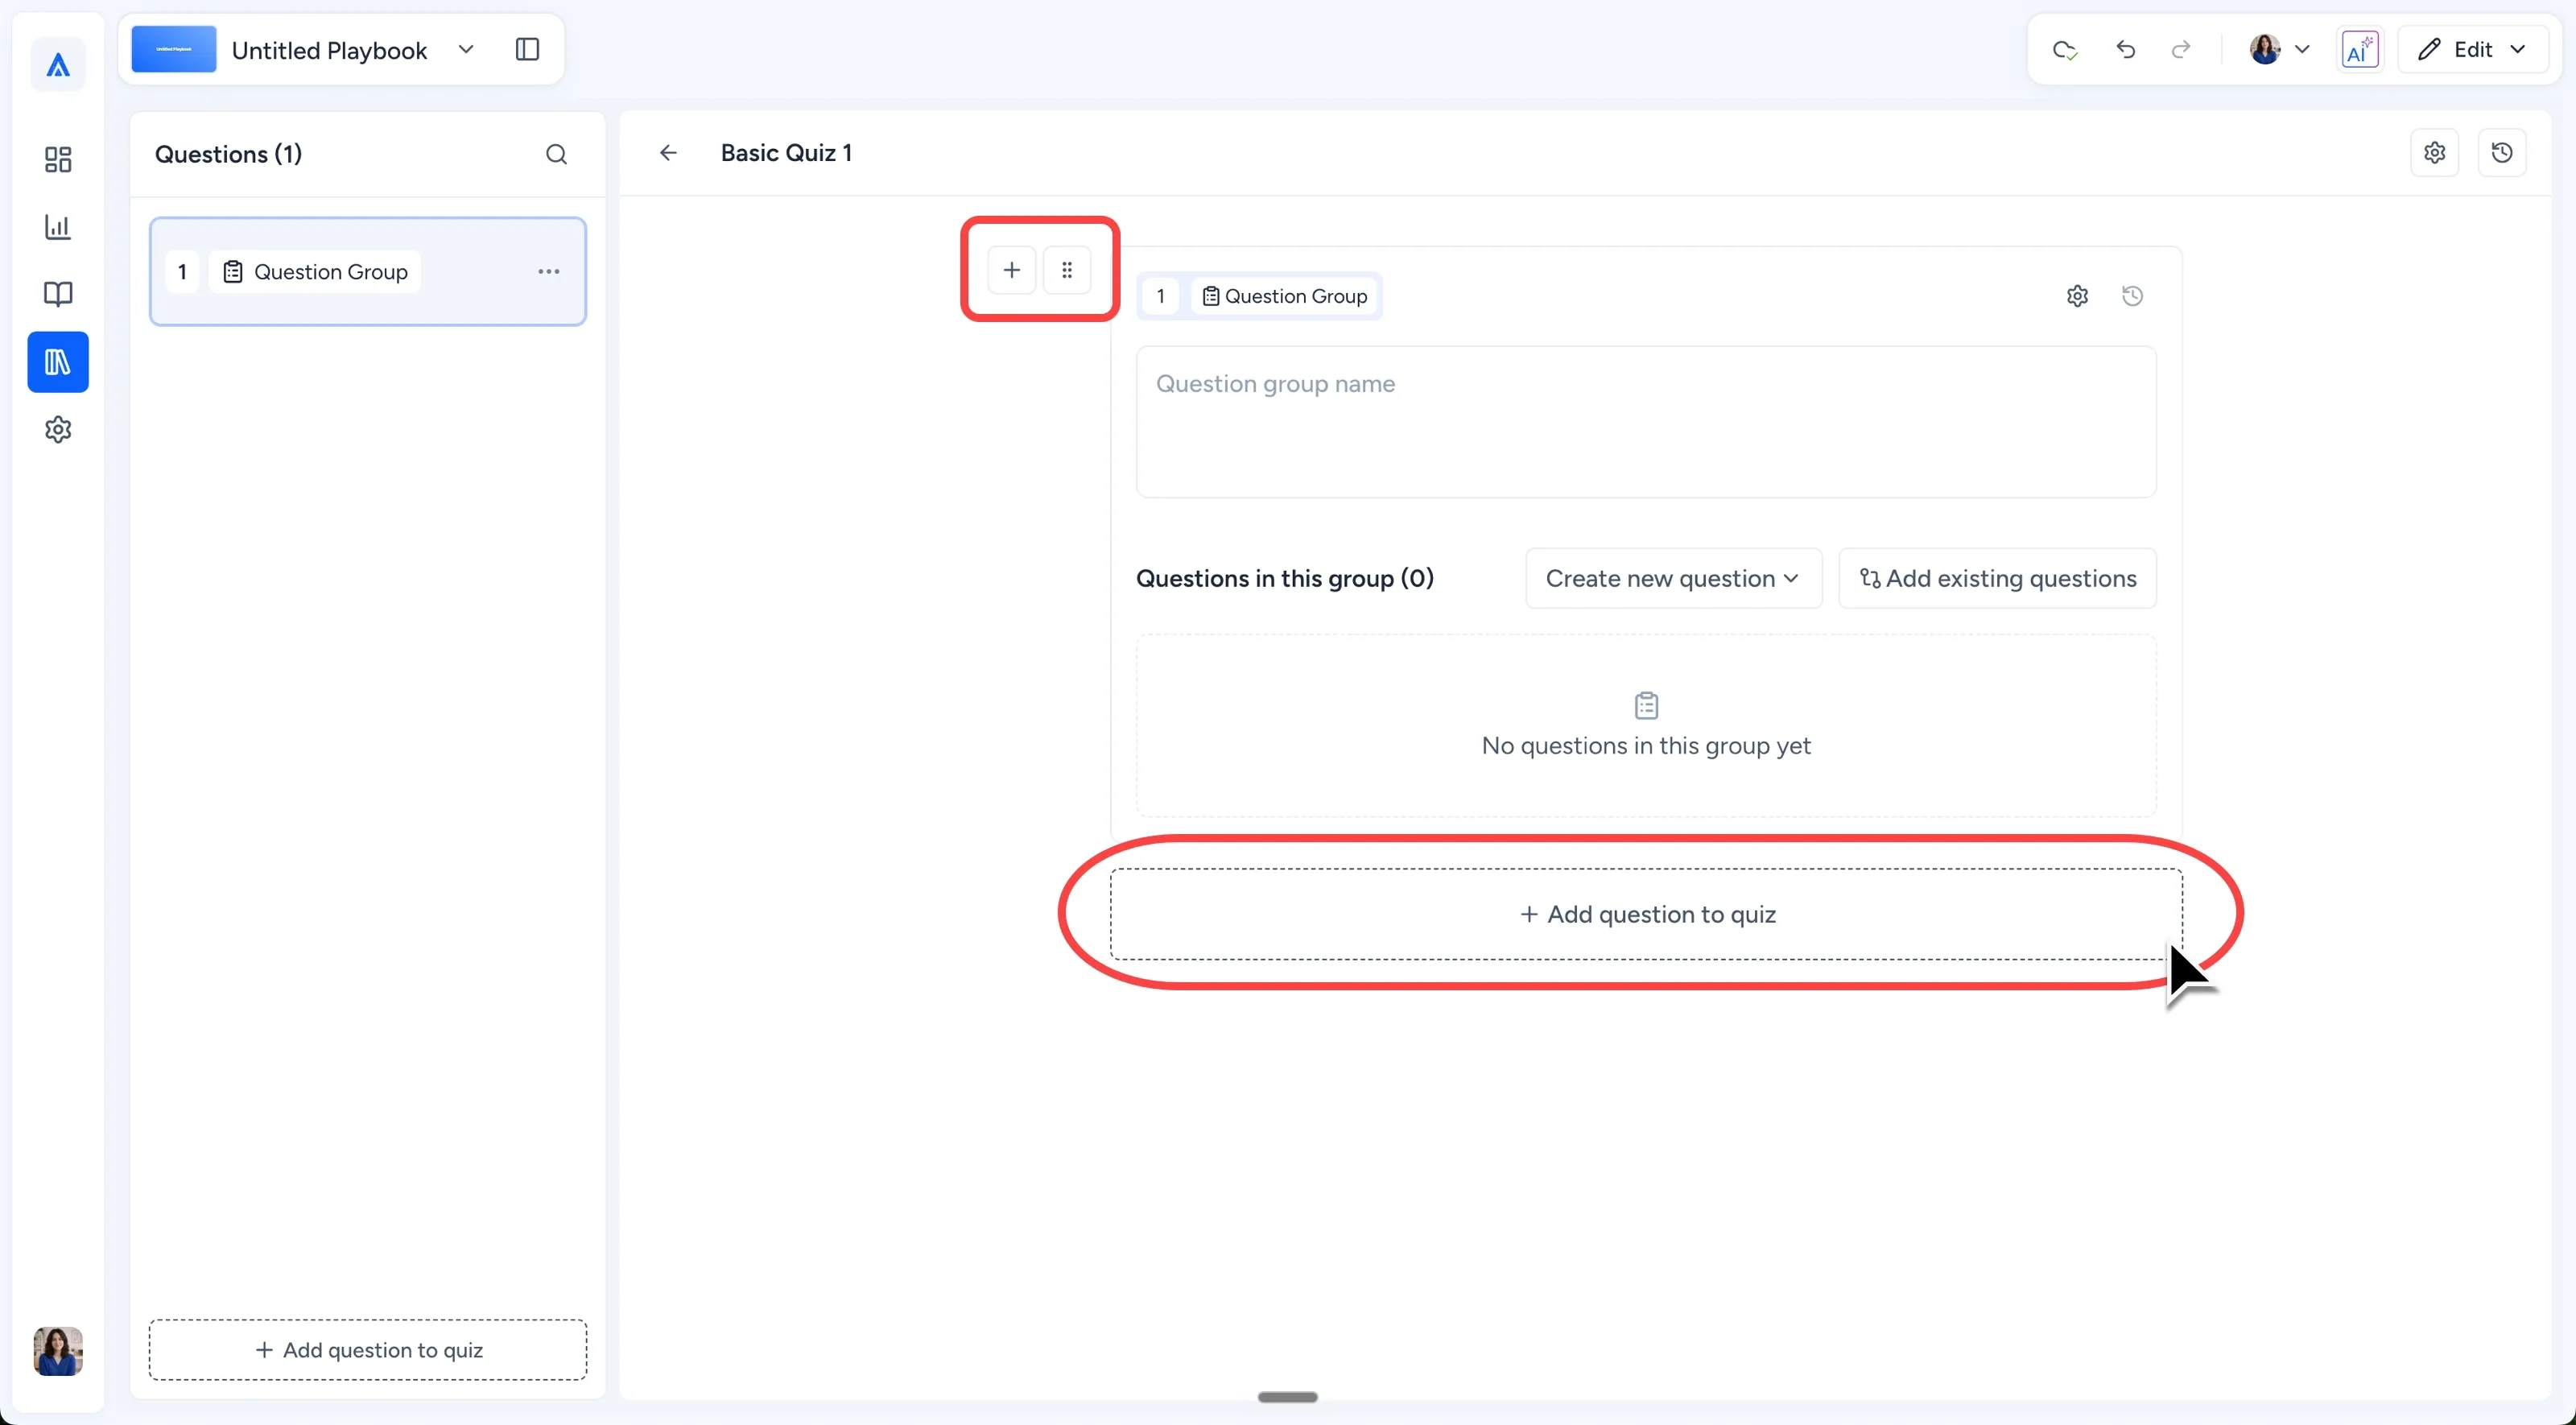
Task: Open the three-dot menu for Question Group
Action: click(549, 272)
